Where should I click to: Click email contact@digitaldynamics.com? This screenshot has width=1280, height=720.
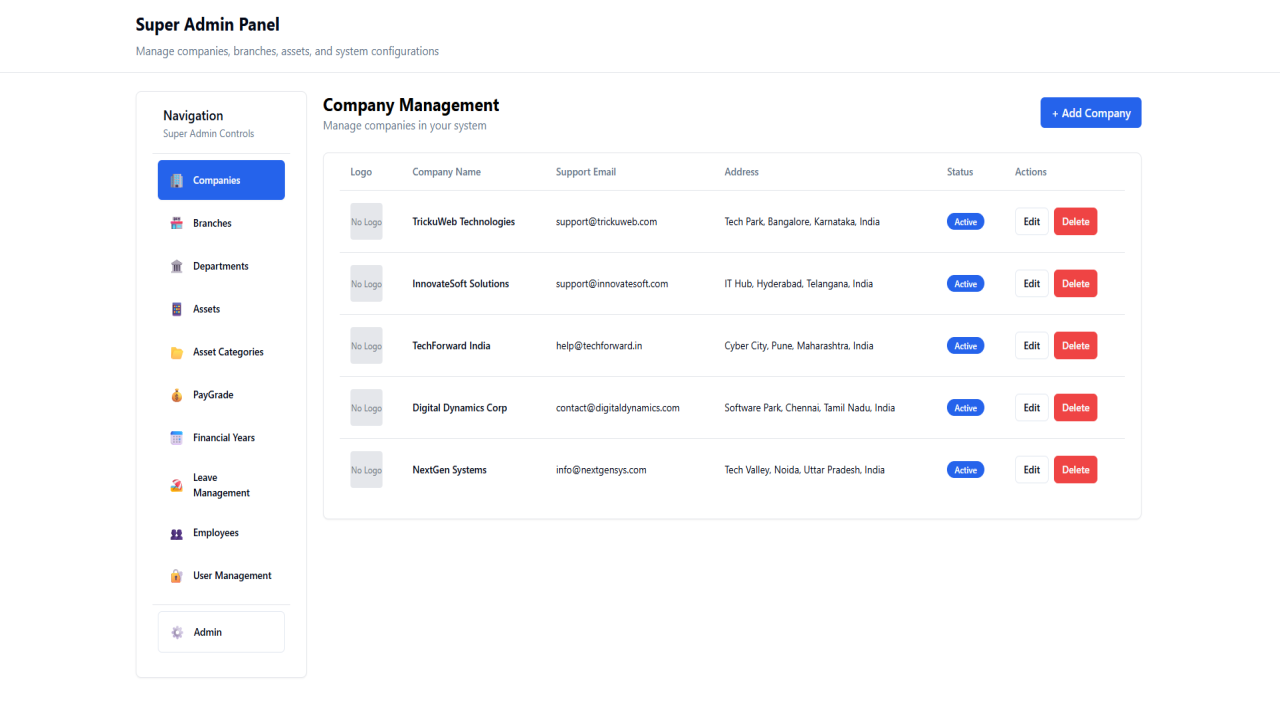pyautogui.click(x=618, y=408)
